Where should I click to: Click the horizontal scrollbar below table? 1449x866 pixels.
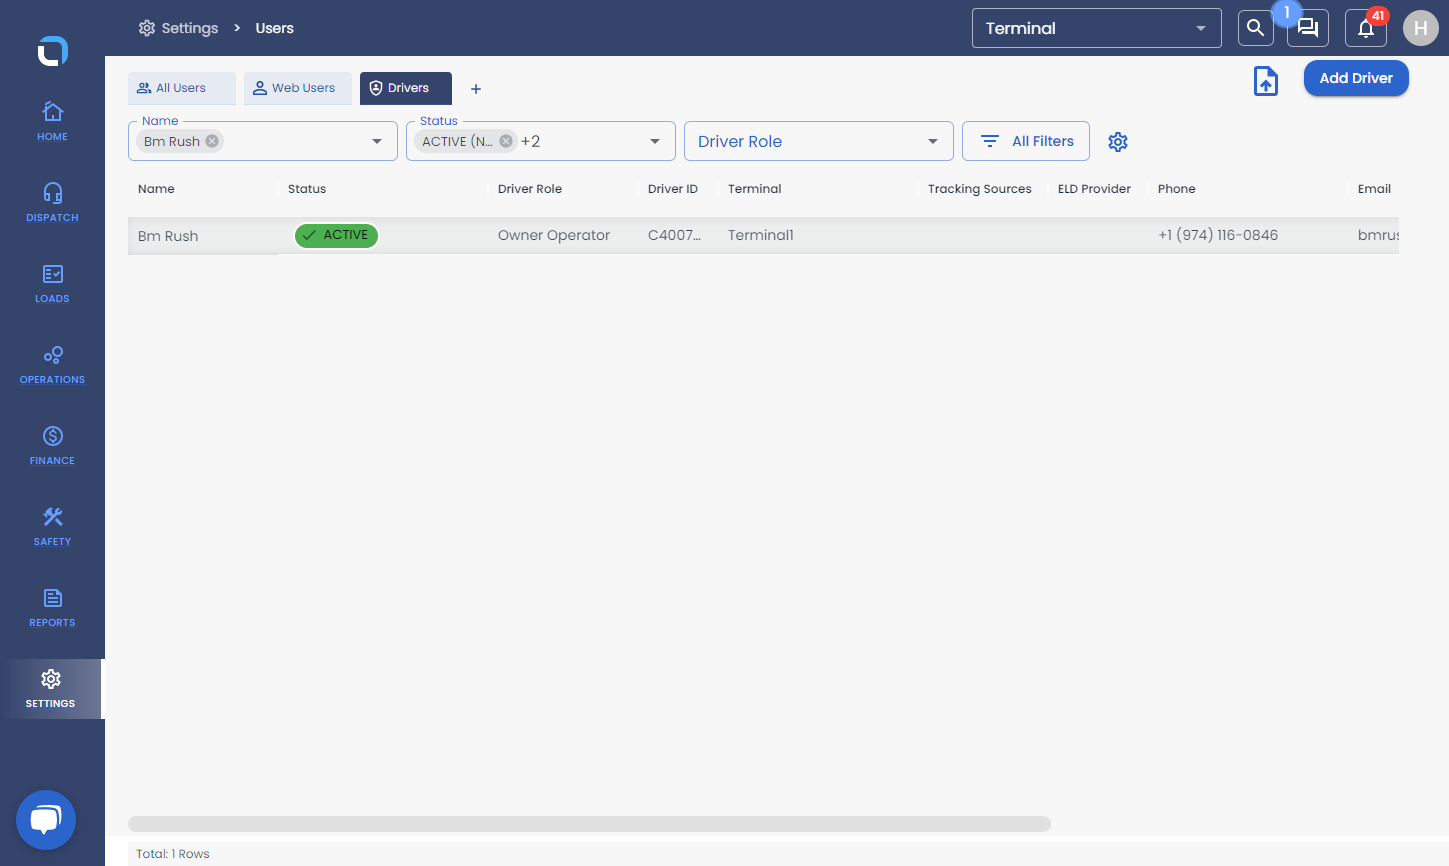pyautogui.click(x=589, y=824)
